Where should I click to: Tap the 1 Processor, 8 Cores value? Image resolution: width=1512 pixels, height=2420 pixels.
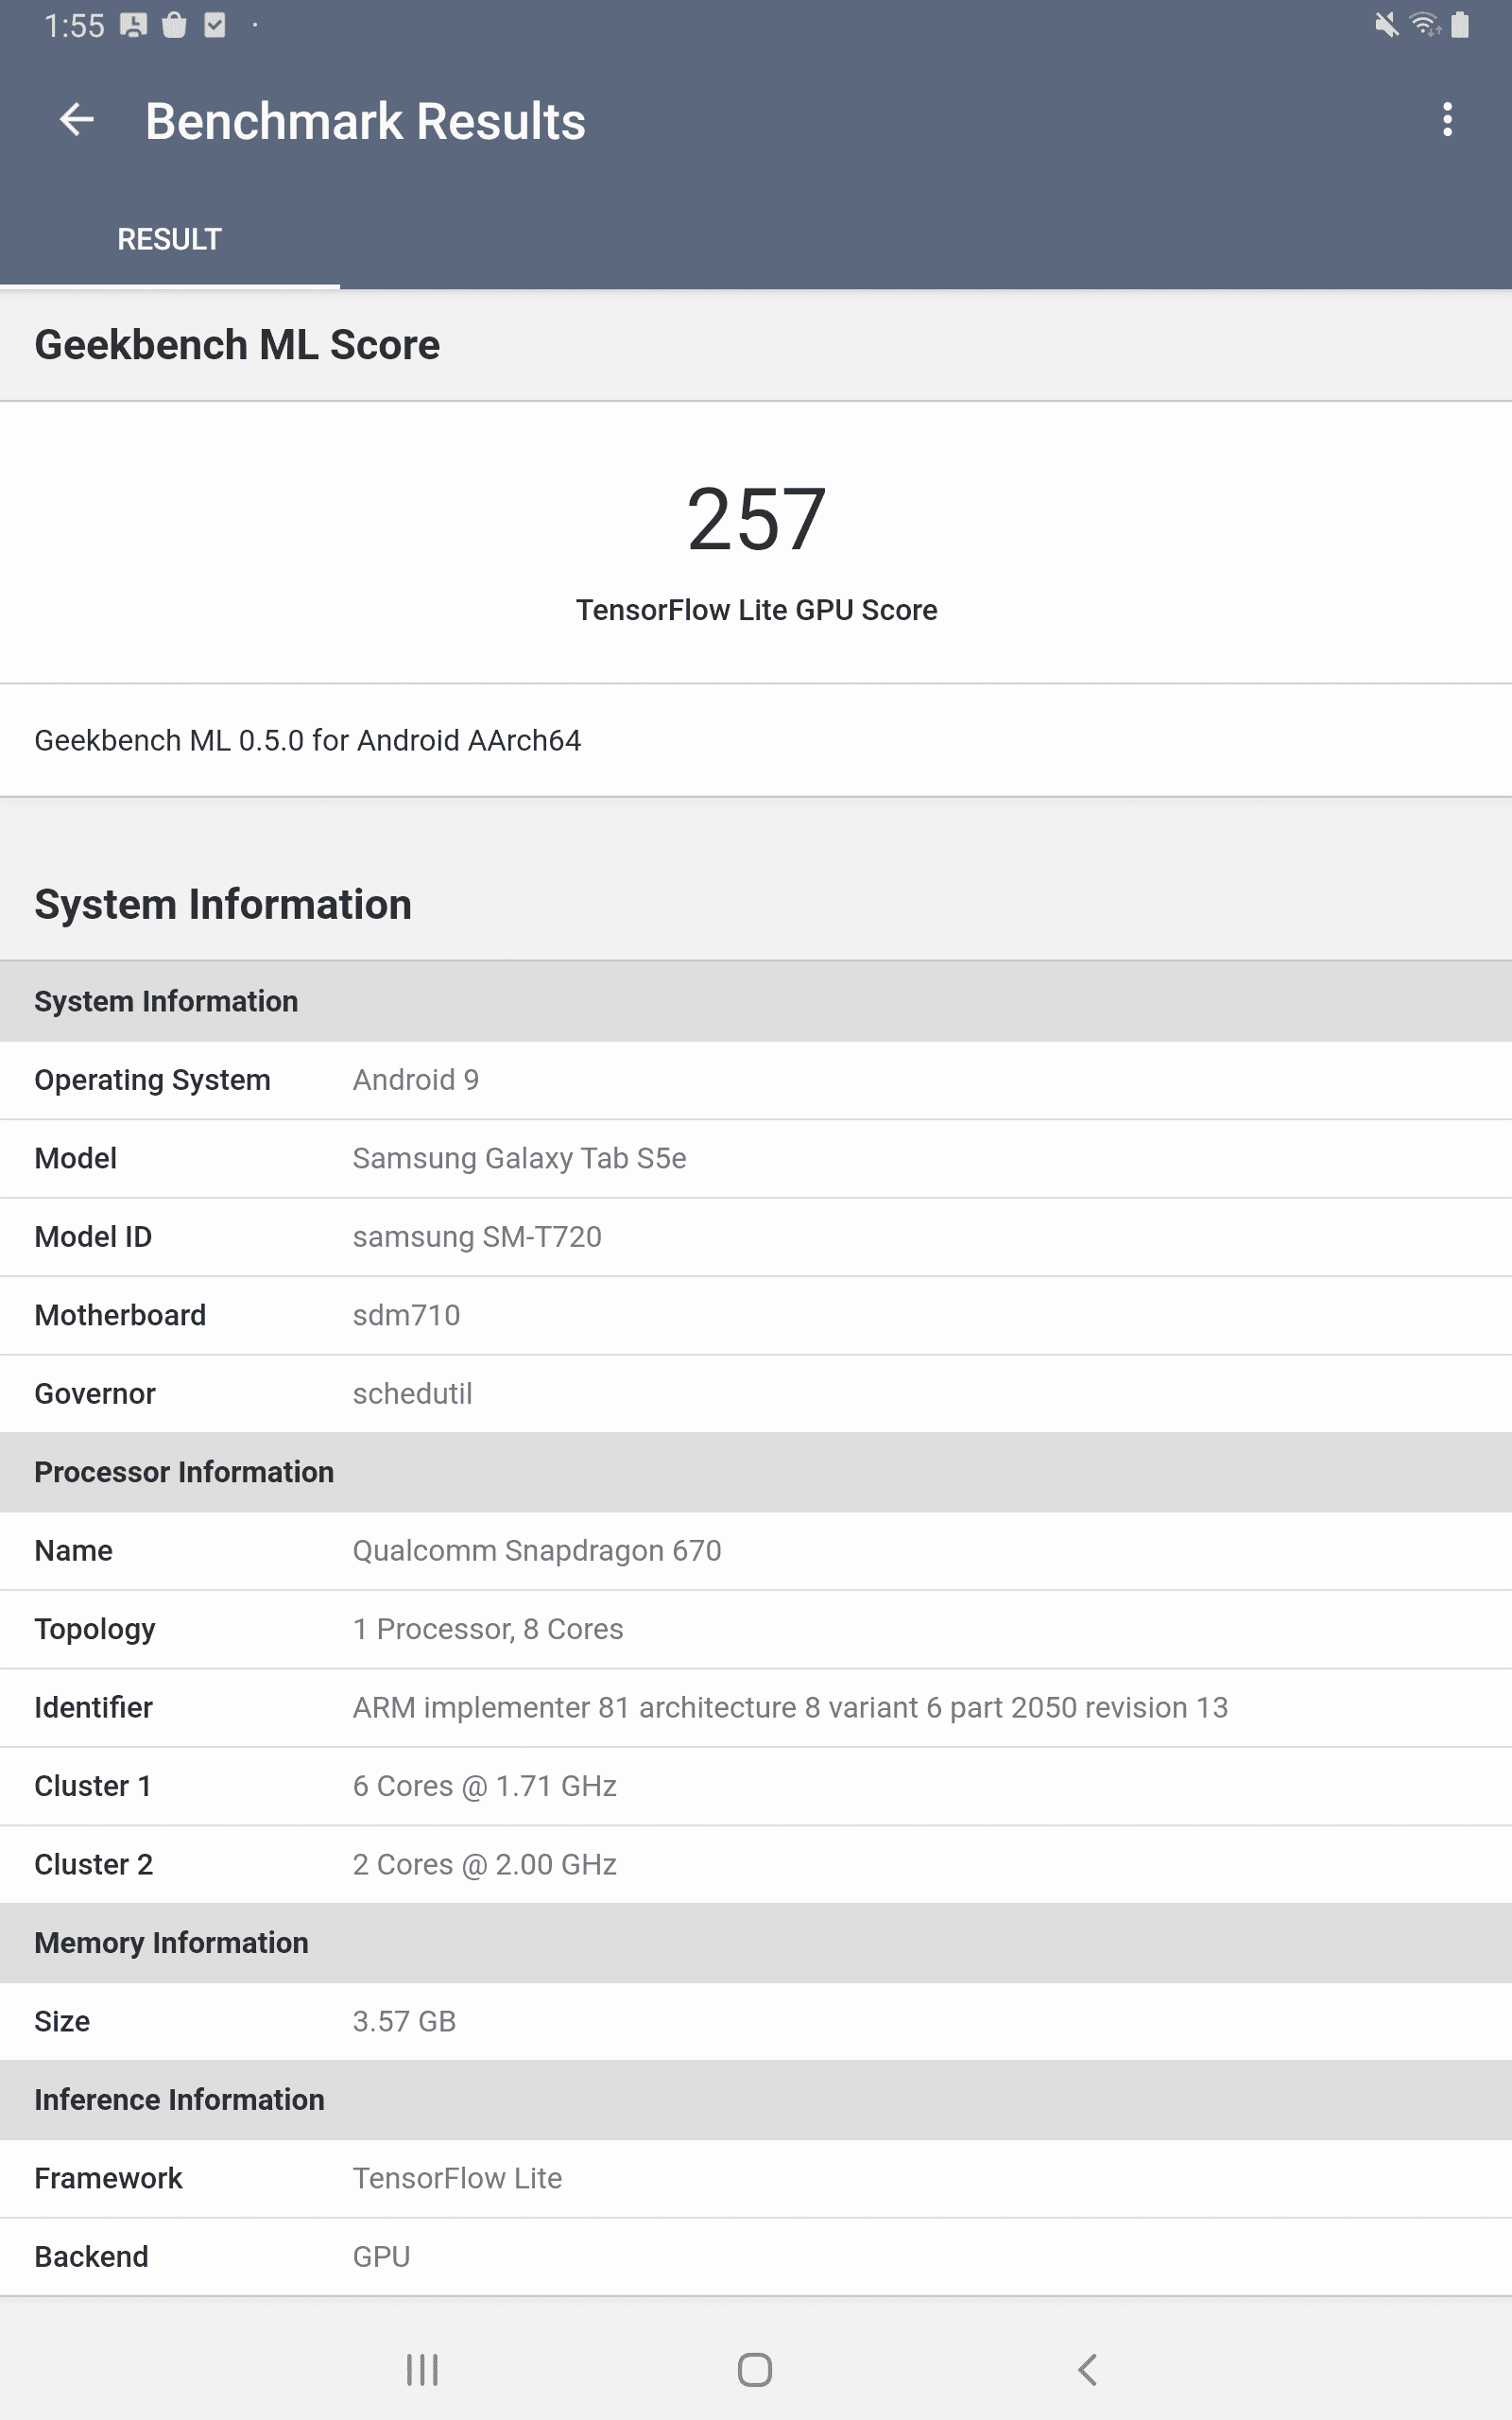488,1629
